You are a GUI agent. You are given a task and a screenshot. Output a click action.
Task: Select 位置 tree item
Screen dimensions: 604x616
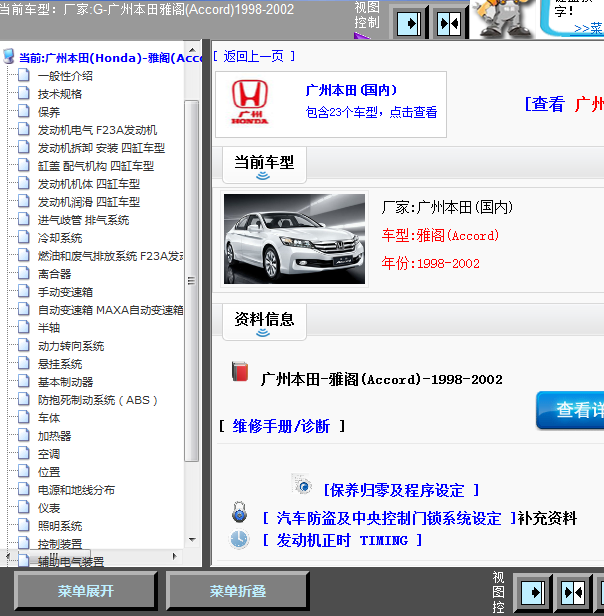tap(49, 472)
